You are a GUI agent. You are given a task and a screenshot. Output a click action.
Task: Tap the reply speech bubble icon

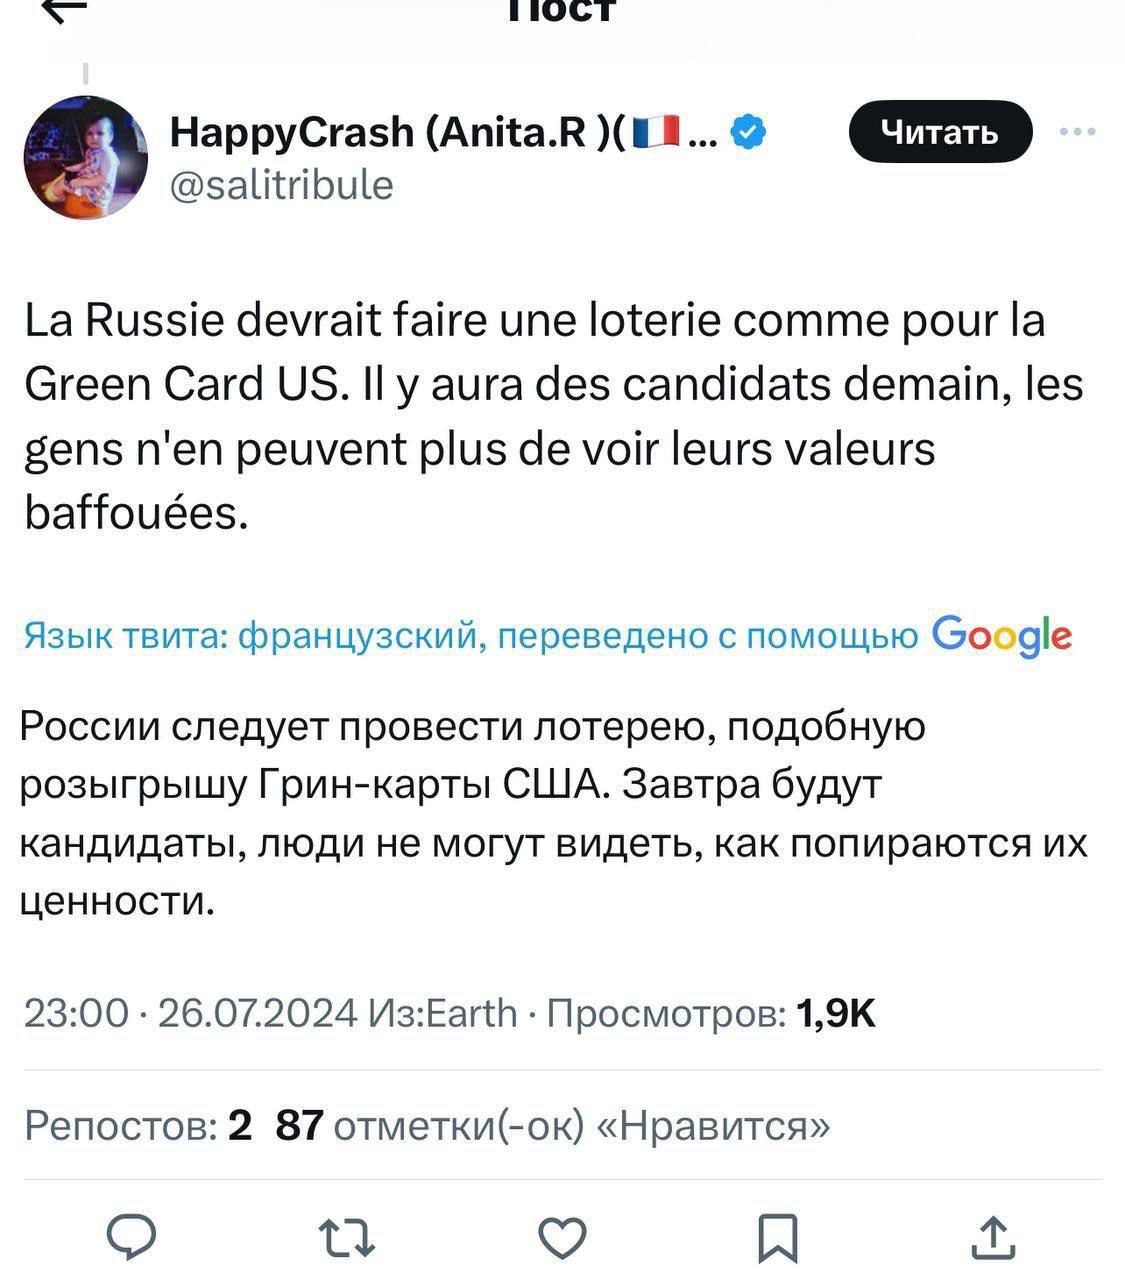click(132, 1238)
